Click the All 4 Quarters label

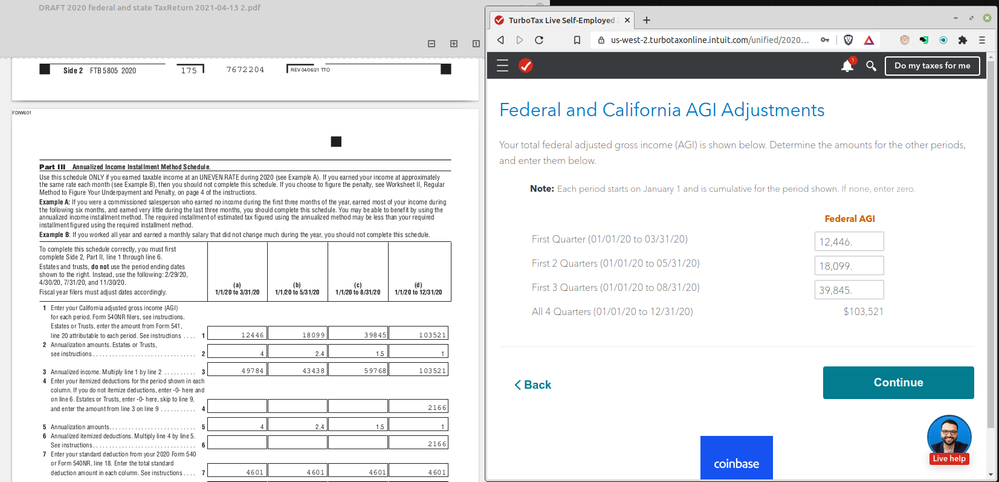pyautogui.click(x=612, y=312)
